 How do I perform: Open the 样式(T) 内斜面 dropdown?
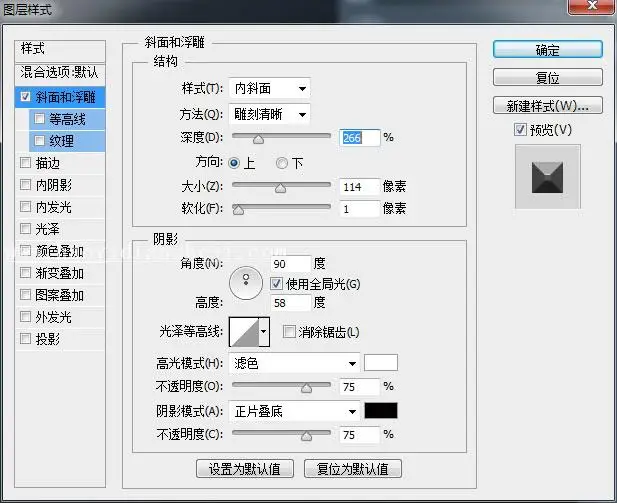click(x=269, y=88)
